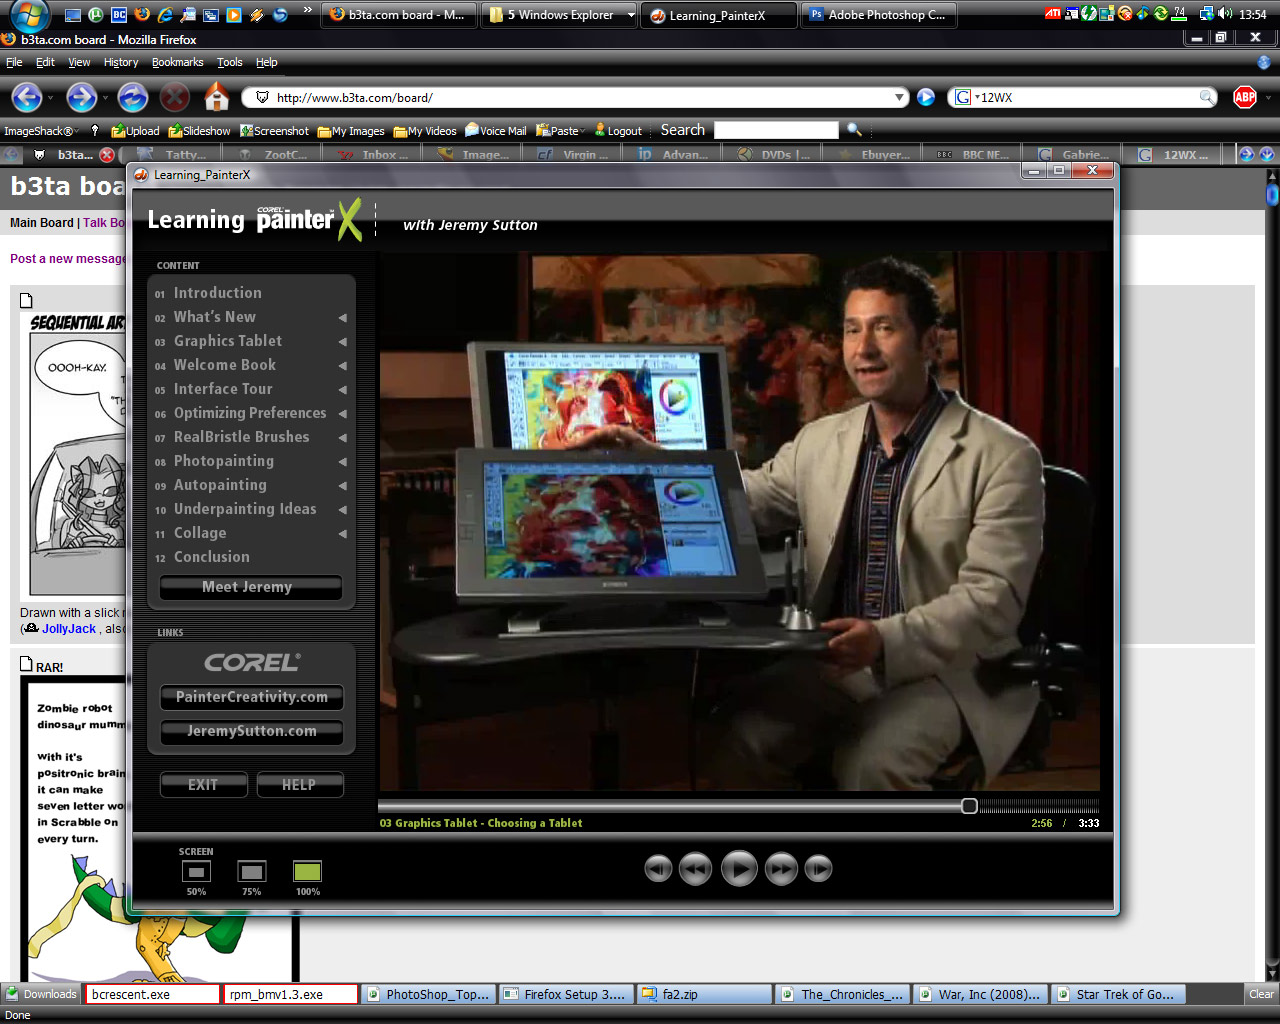Click the Windows Start orb
The image size is (1280, 1024).
coord(29,15)
